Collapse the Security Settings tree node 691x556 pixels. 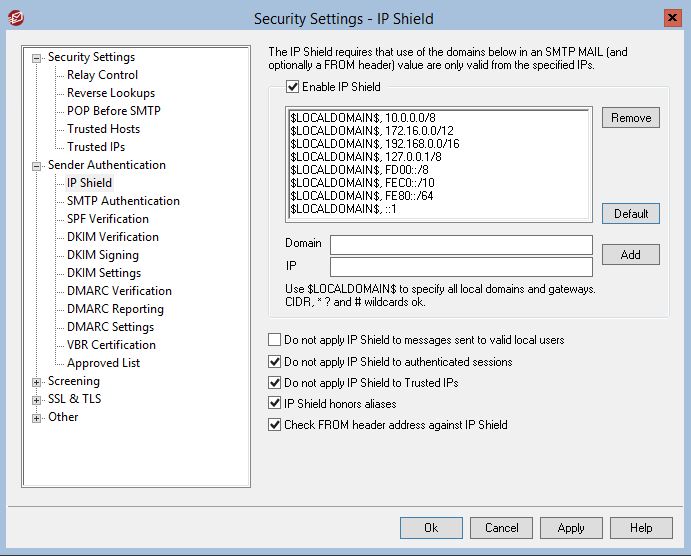pyautogui.click(x=37, y=58)
